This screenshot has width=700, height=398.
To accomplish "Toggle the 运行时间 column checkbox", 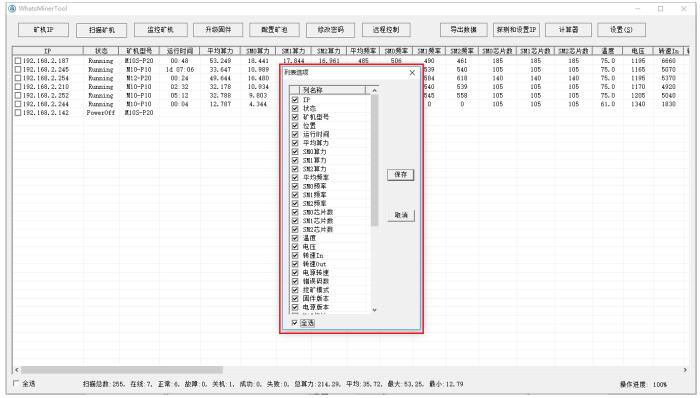I will click(295, 134).
